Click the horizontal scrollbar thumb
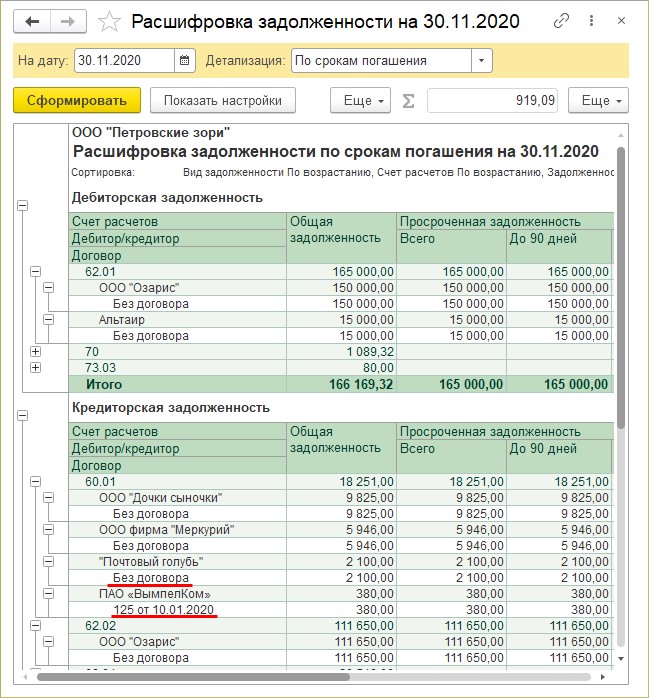 pos(193,677)
